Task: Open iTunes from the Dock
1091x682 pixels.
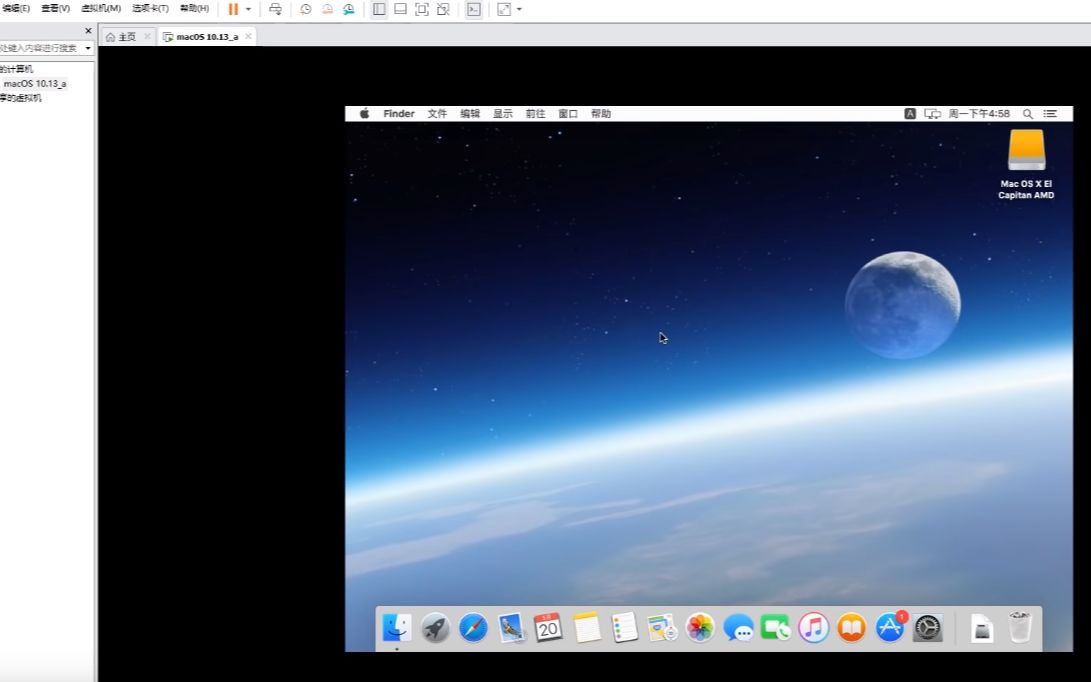Action: 813,628
